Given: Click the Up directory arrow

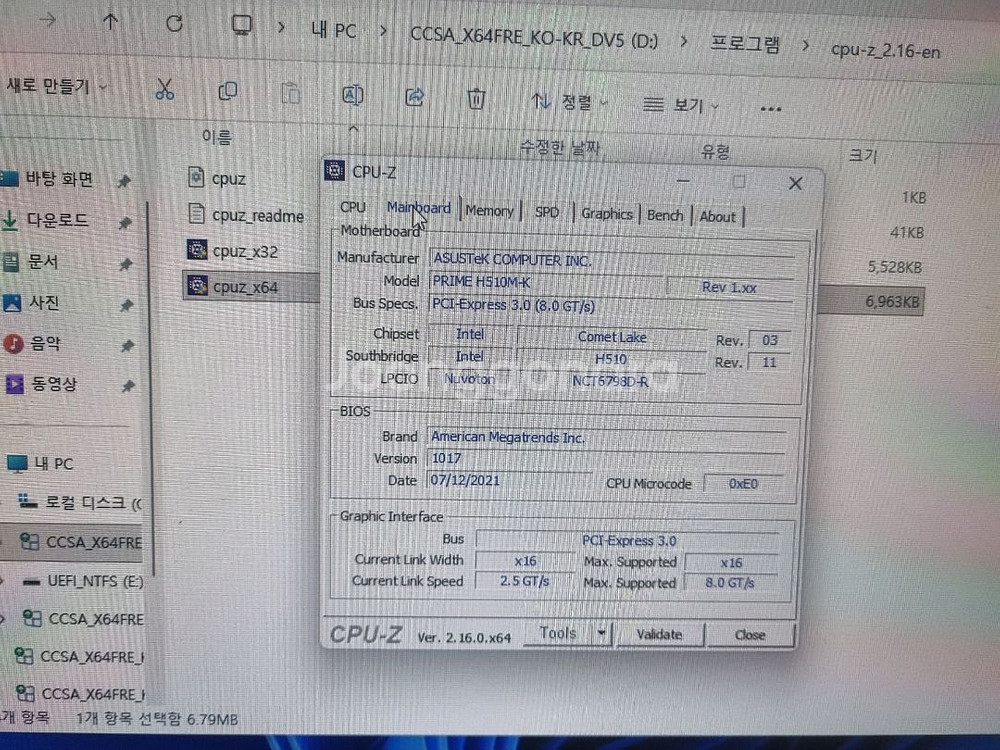Looking at the screenshot, I should pyautogui.click(x=110, y=21).
